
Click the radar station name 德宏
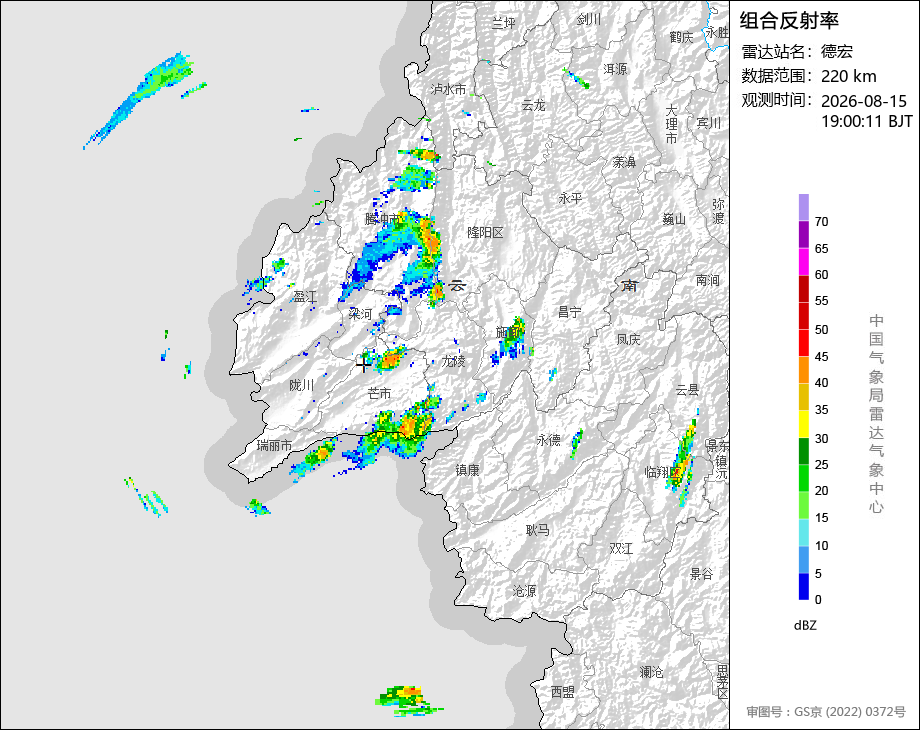click(837, 51)
